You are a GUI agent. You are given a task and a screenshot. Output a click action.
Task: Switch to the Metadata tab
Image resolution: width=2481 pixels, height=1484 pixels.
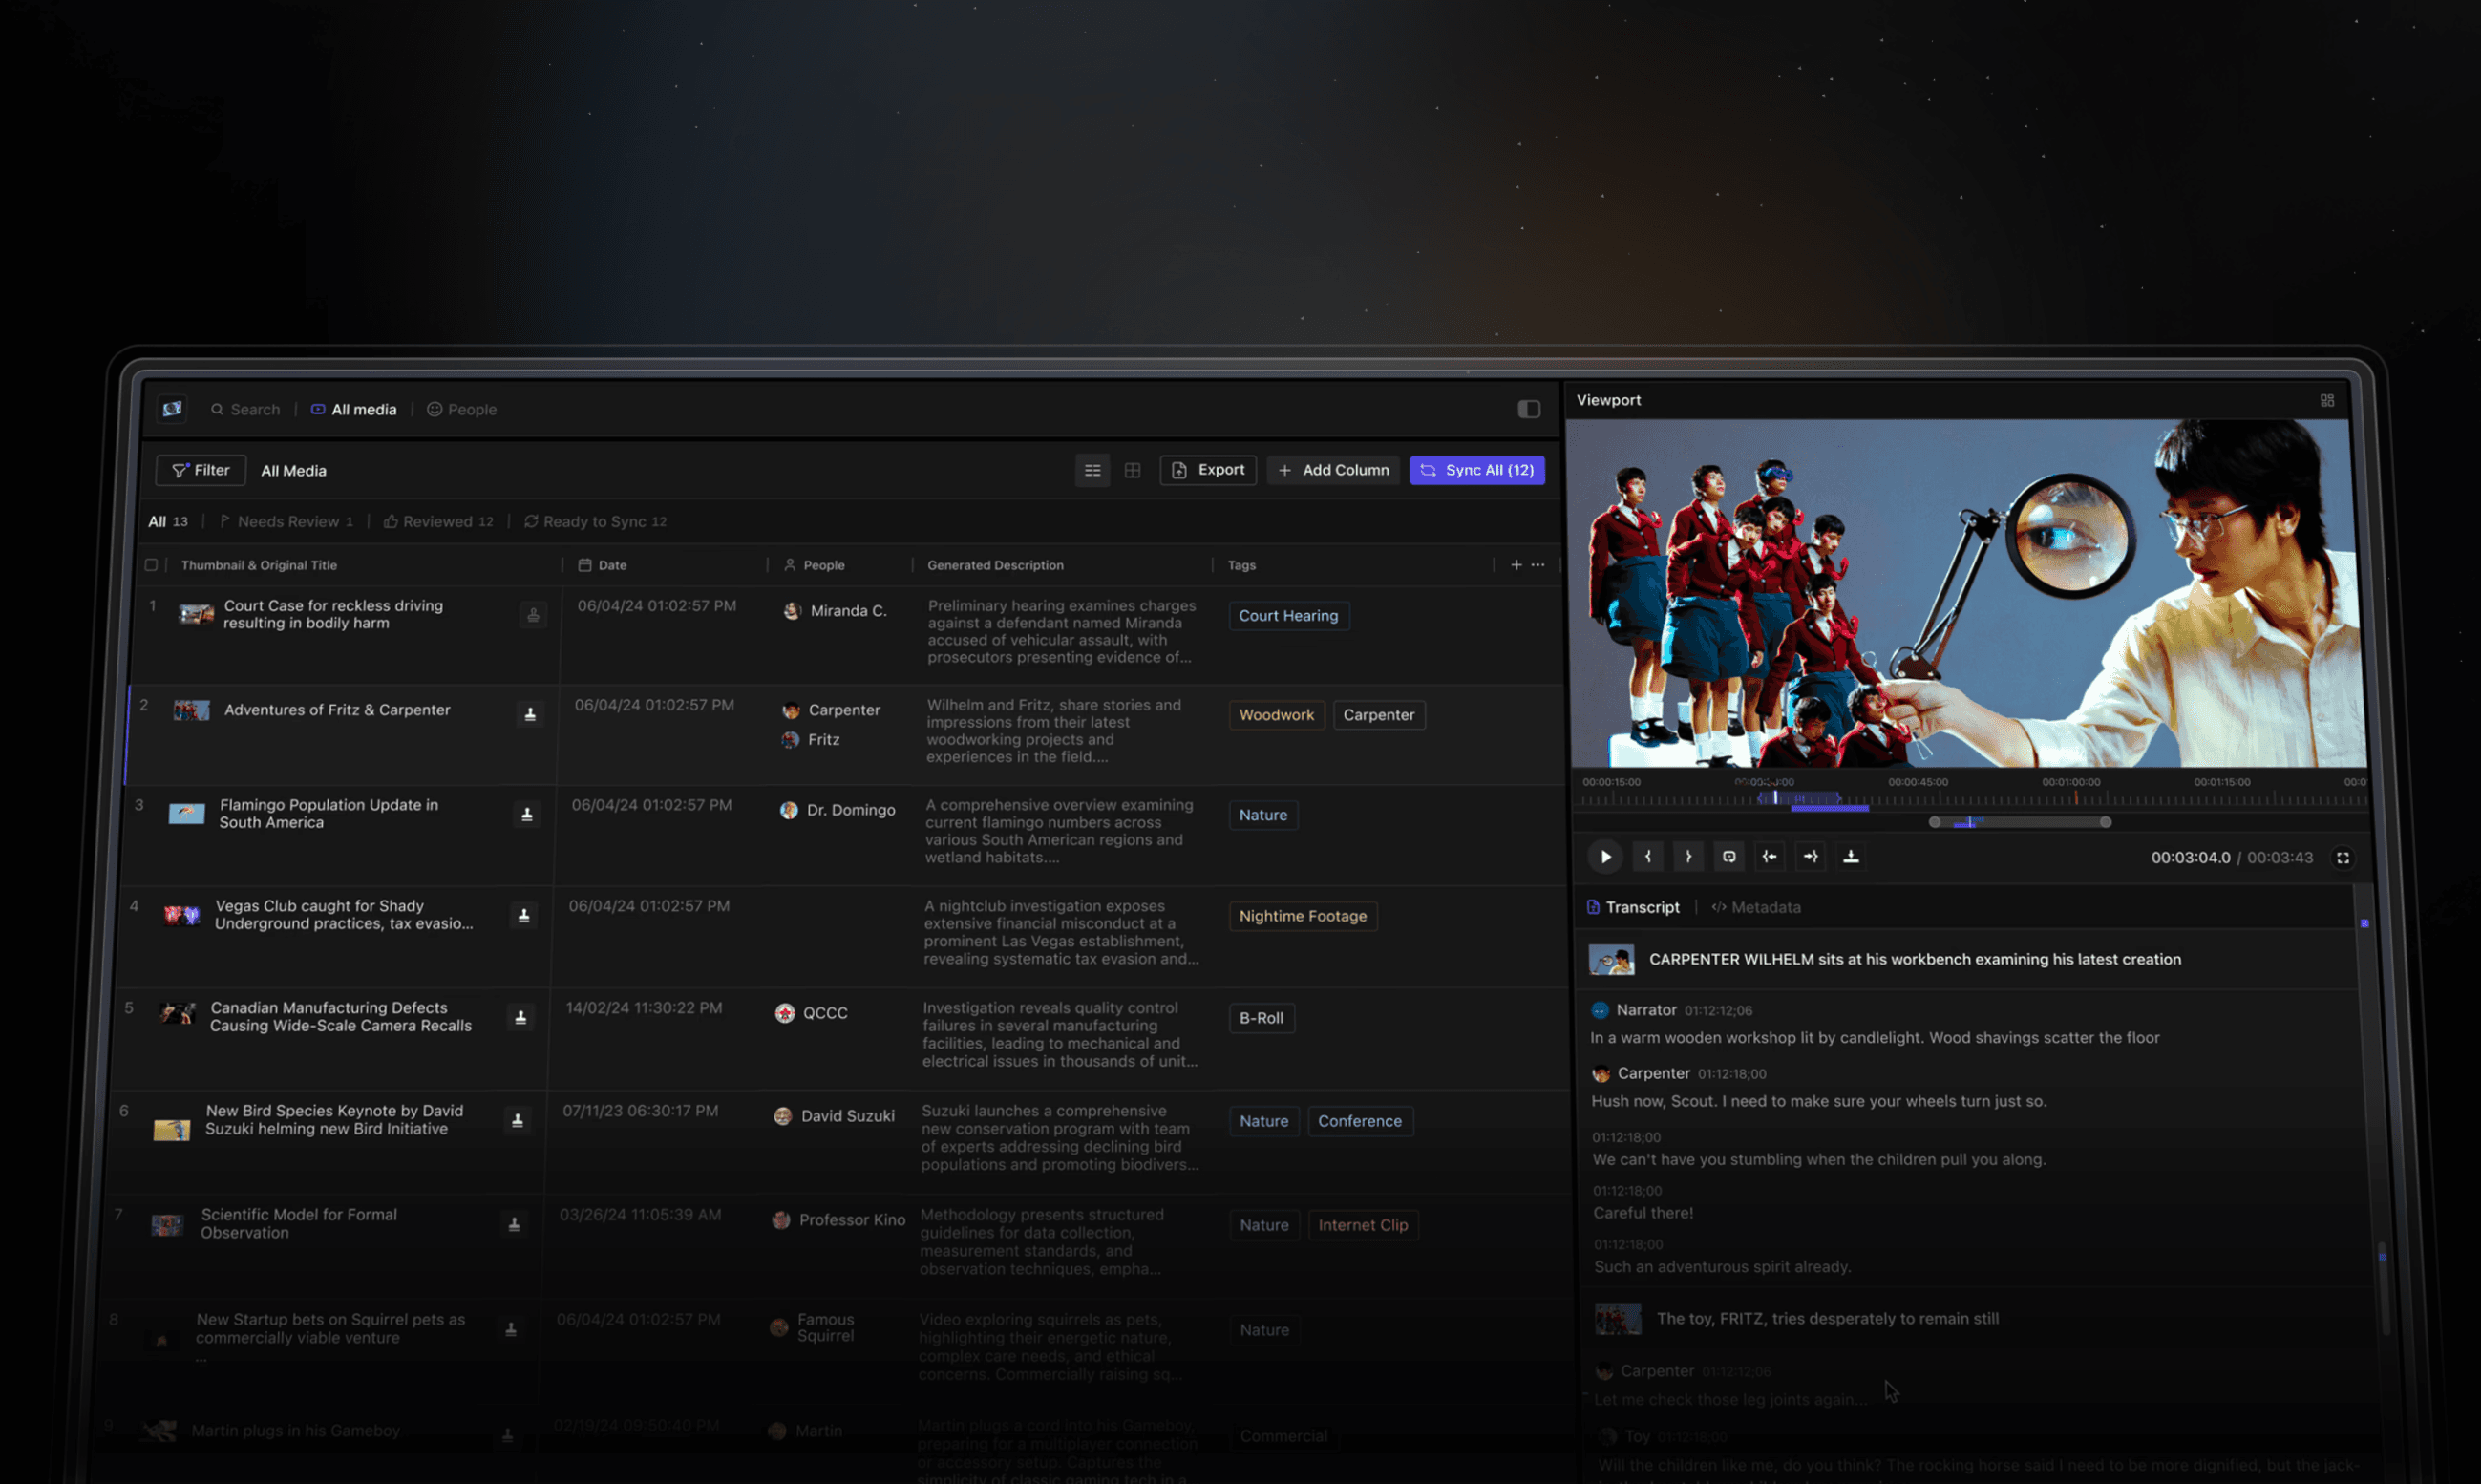1756,907
